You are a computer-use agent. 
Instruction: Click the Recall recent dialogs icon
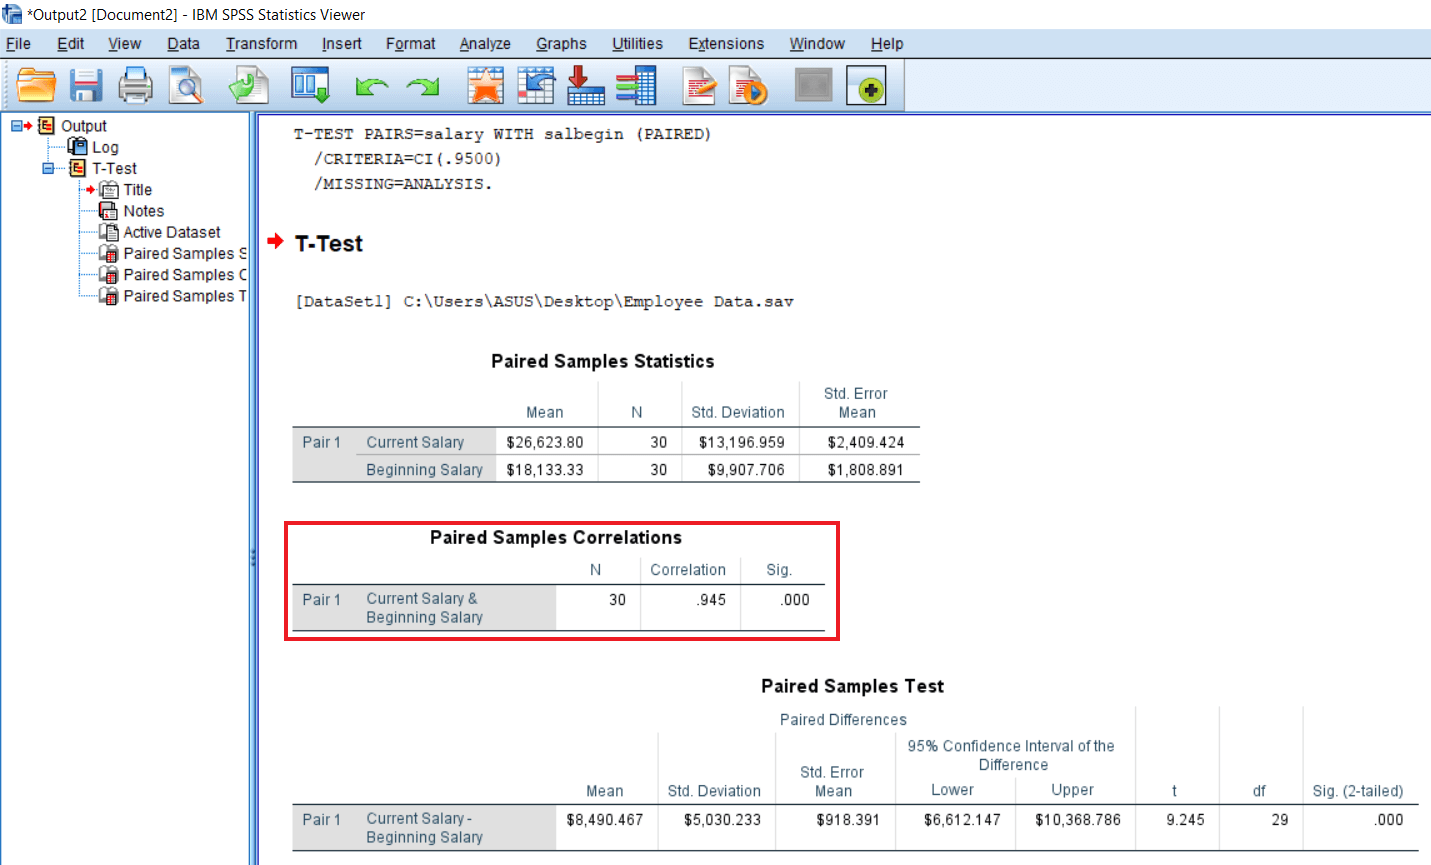click(x=310, y=86)
